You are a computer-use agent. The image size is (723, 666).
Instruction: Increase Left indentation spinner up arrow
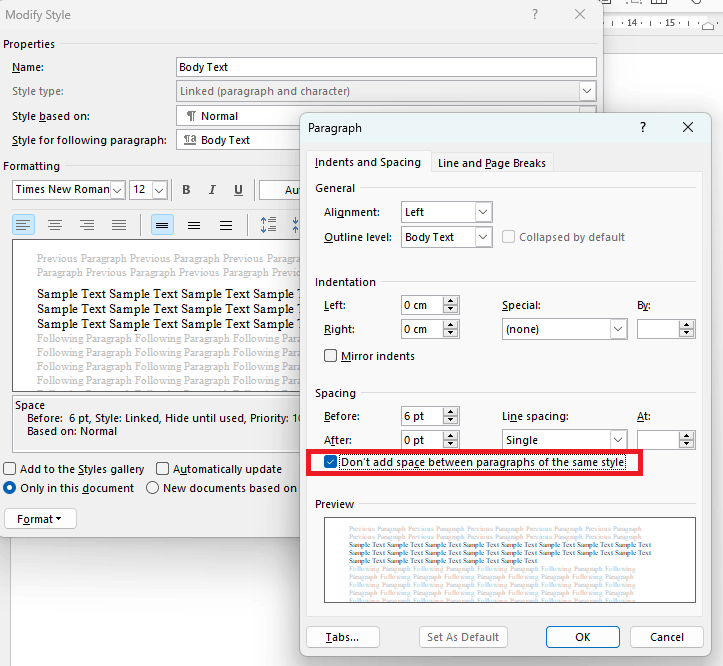click(x=450, y=301)
